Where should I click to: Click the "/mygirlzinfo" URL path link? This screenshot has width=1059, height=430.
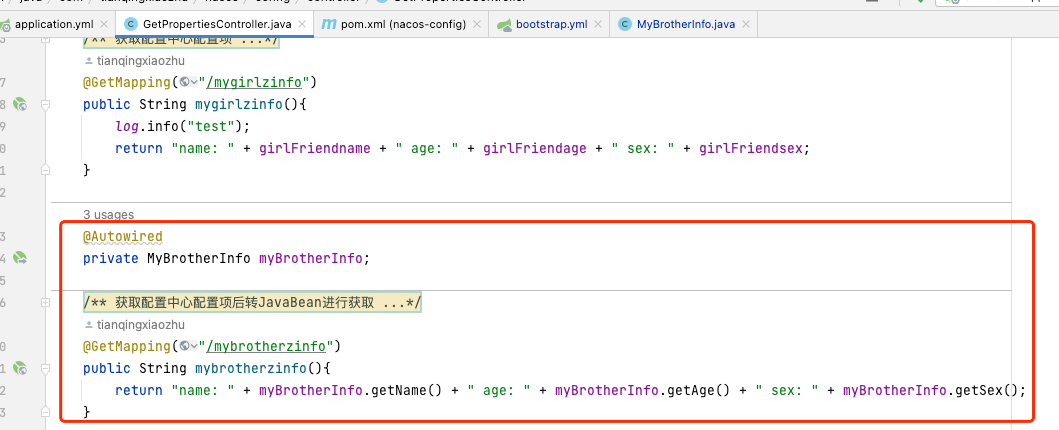(x=258, y=82)
